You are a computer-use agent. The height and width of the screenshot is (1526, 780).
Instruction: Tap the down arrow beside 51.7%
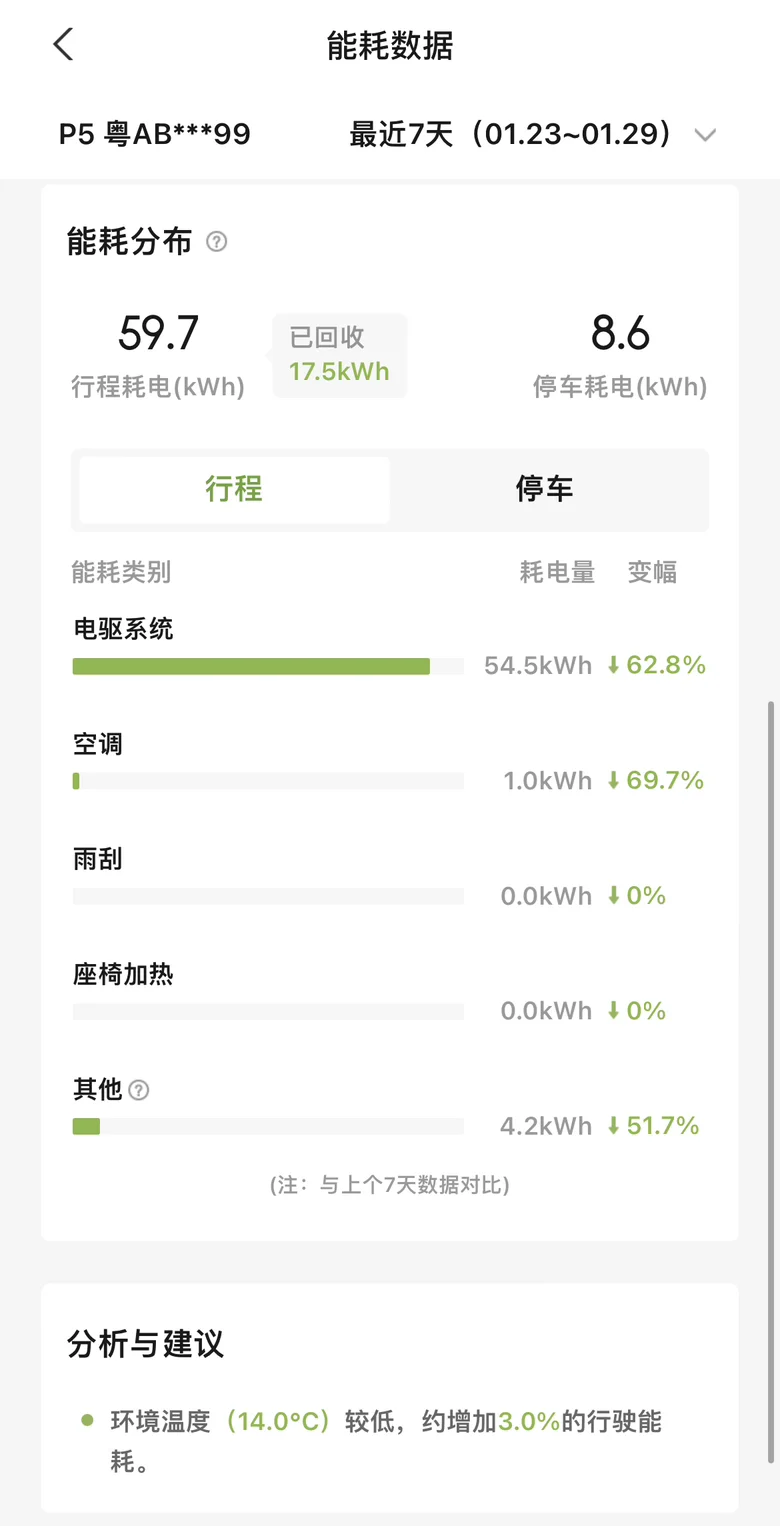613,1126
